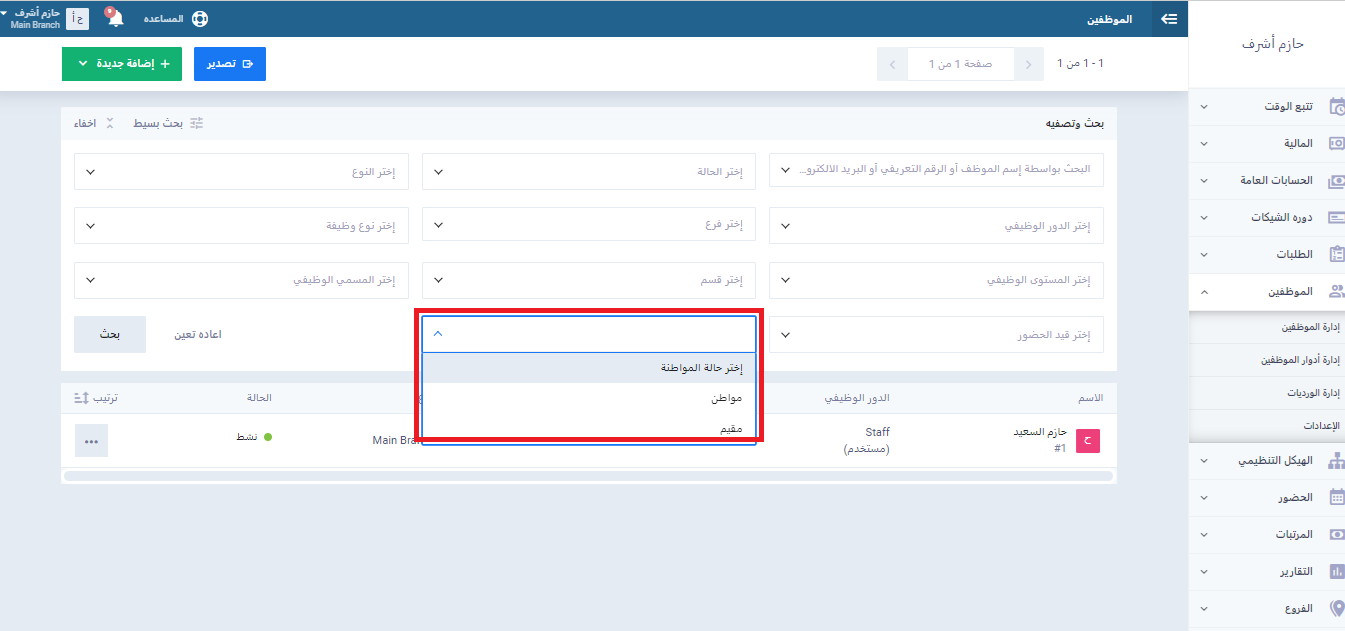1345x631 pixels.
Task: Click the إضافة جديدة add button
Action: (x=122, y=64)
